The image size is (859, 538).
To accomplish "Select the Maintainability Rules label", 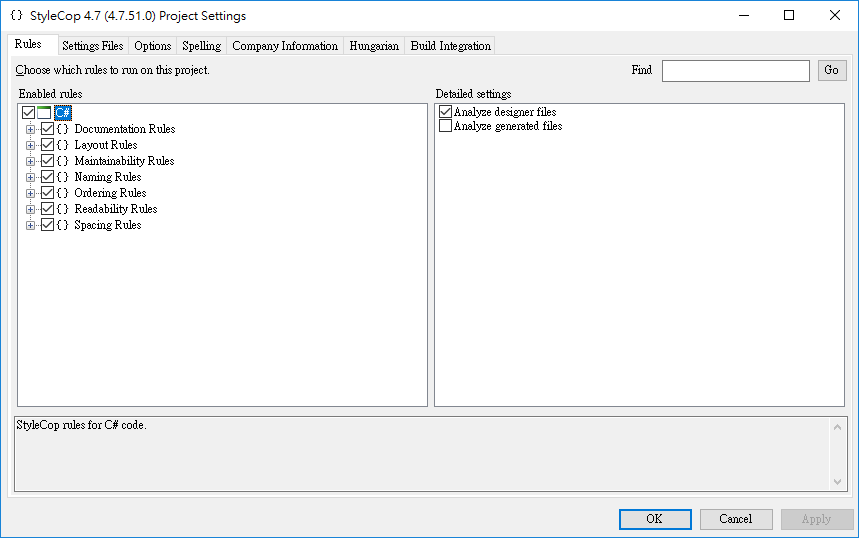I will [124, 161].
